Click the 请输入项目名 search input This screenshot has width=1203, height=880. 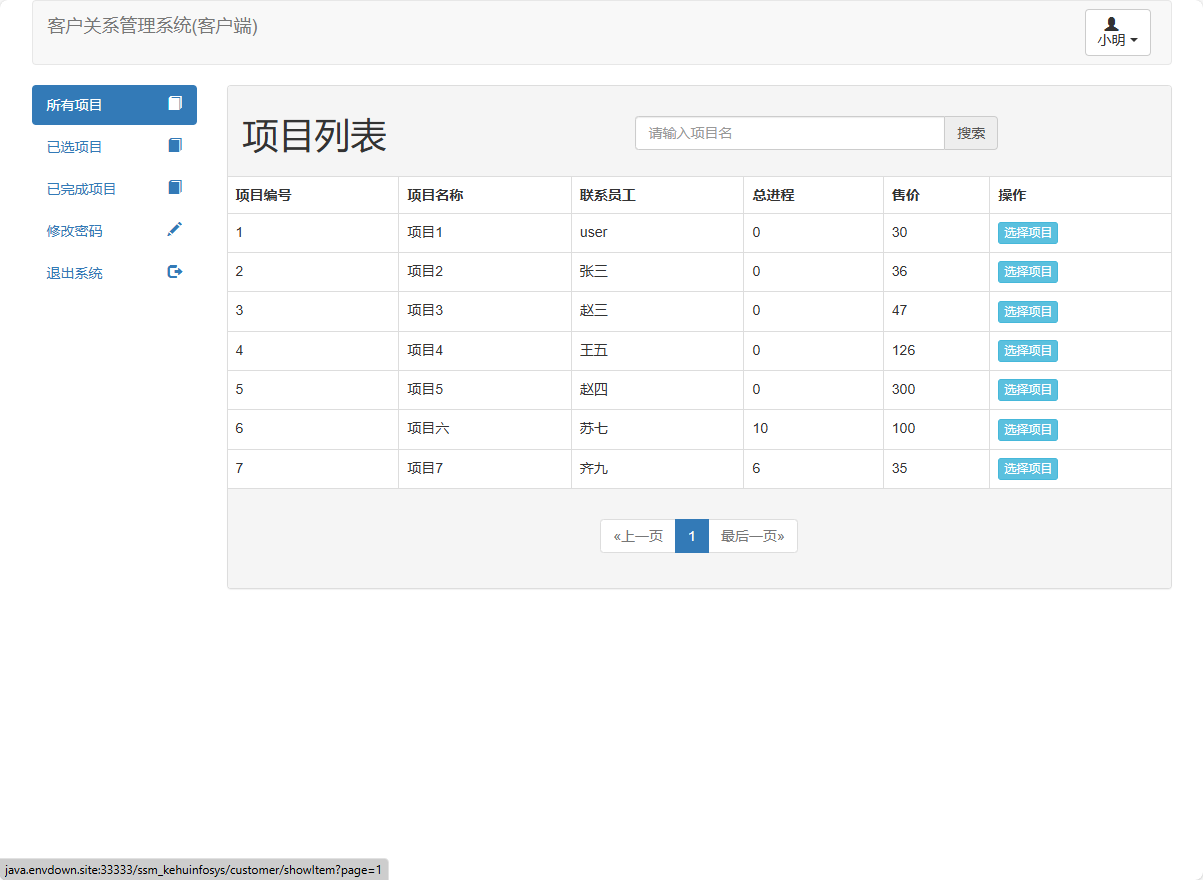click(x=789, y=132)
